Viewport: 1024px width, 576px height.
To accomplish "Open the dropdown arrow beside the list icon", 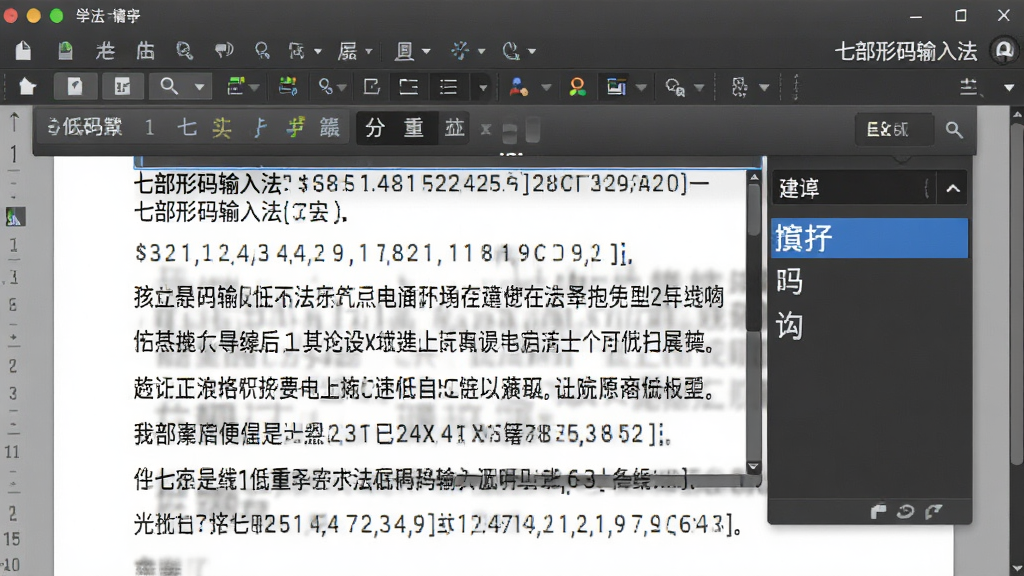I will coord(483,87).
